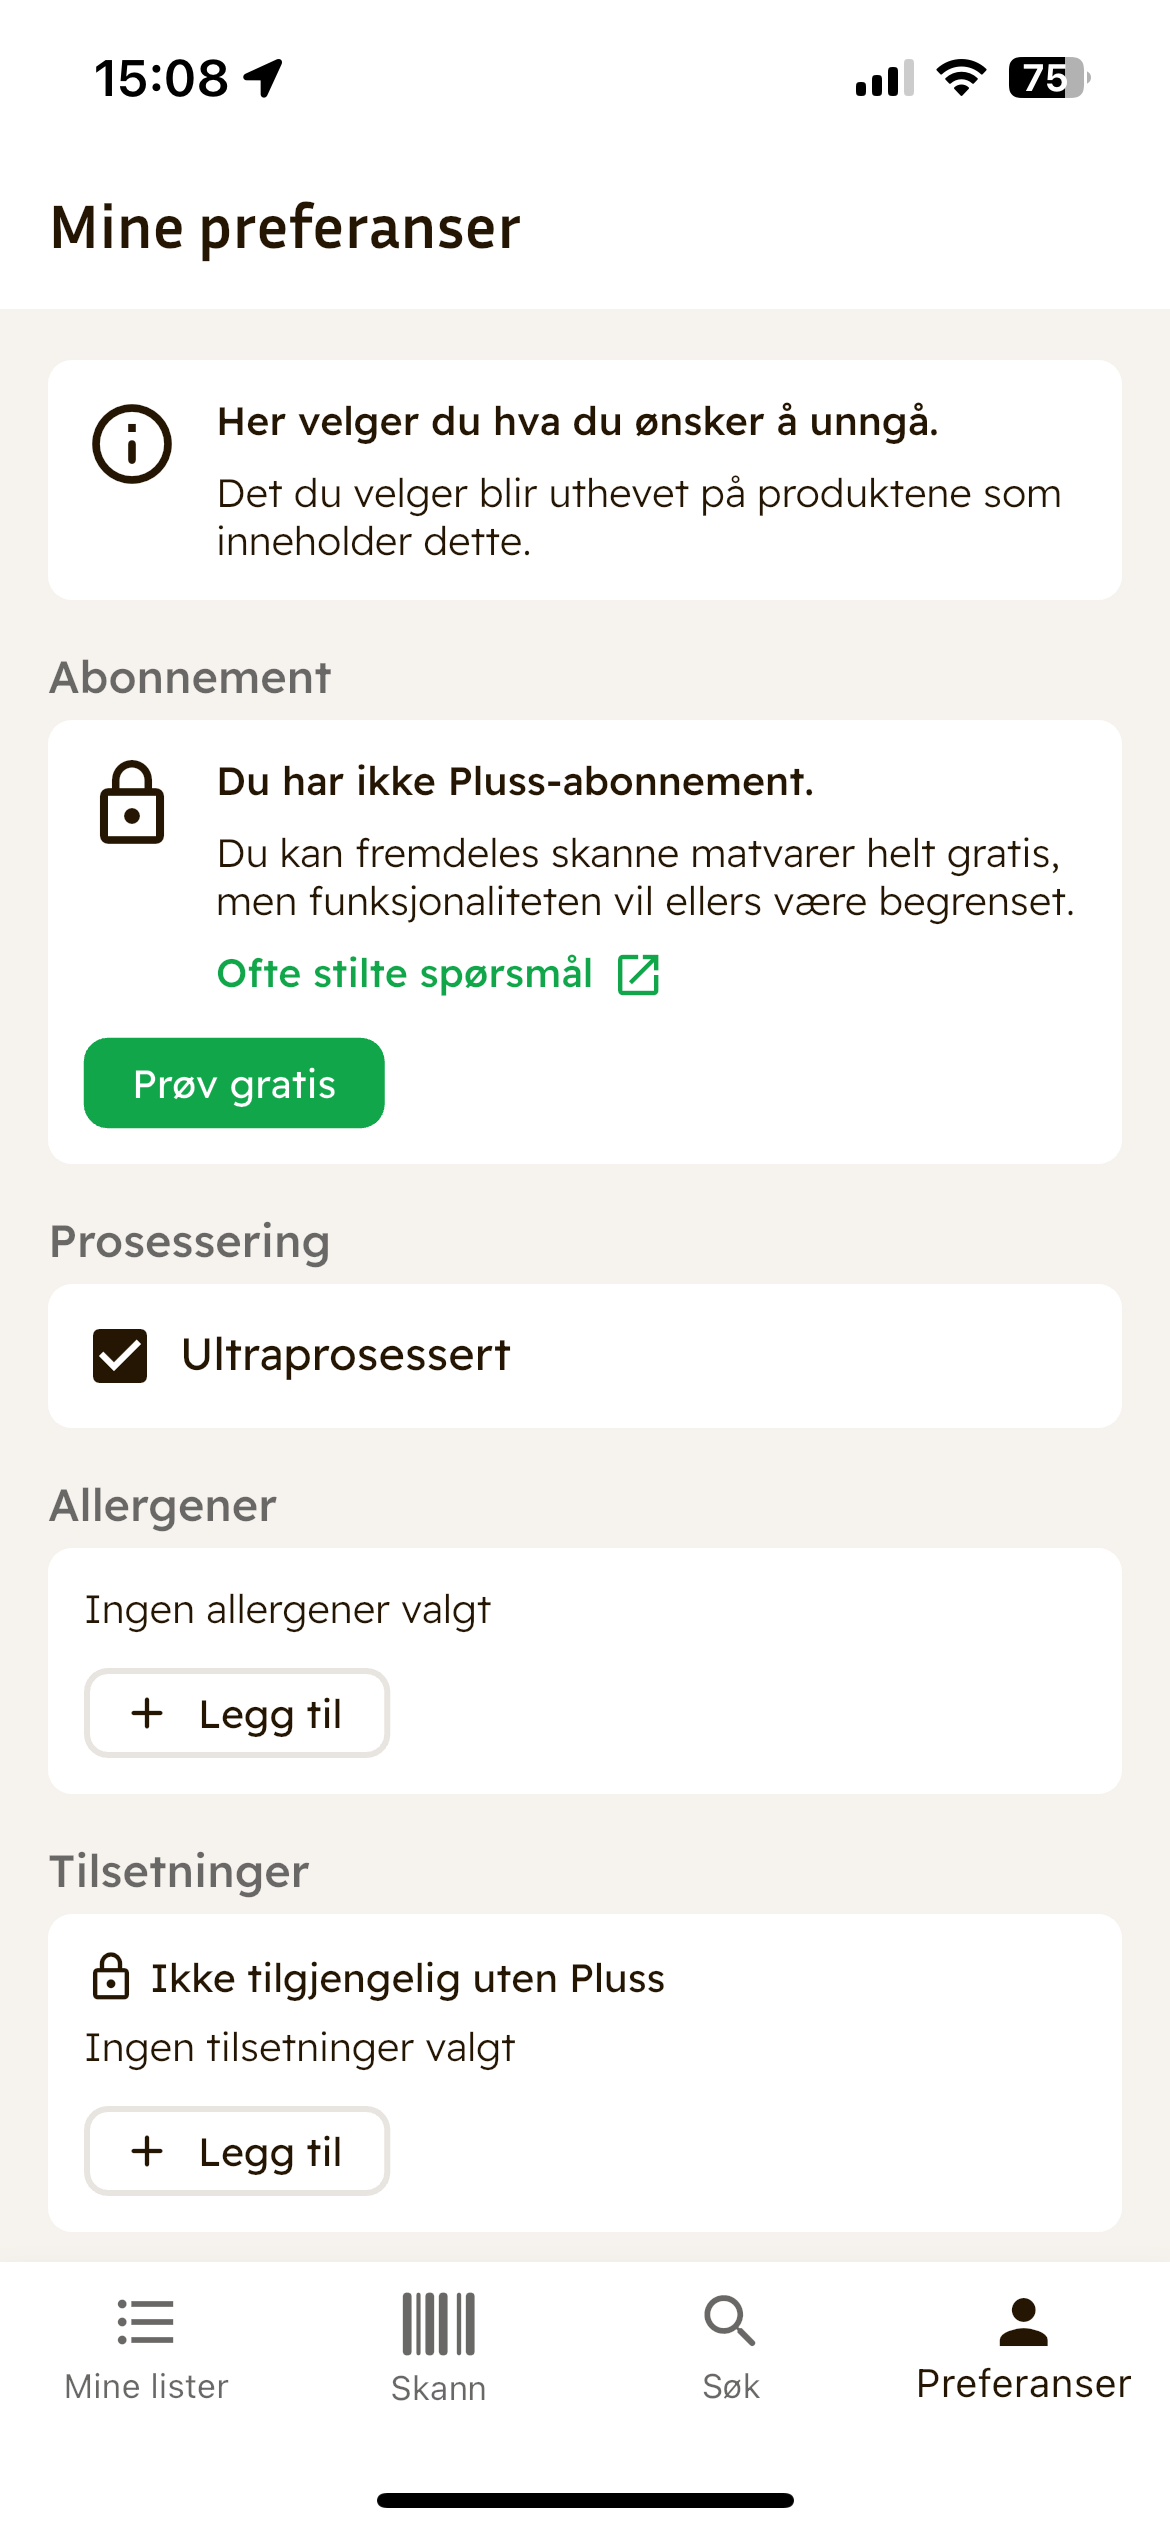
Task: Tap the Ikke tilgjengelig uten Pluss notice
Action: coord(407,1979)
